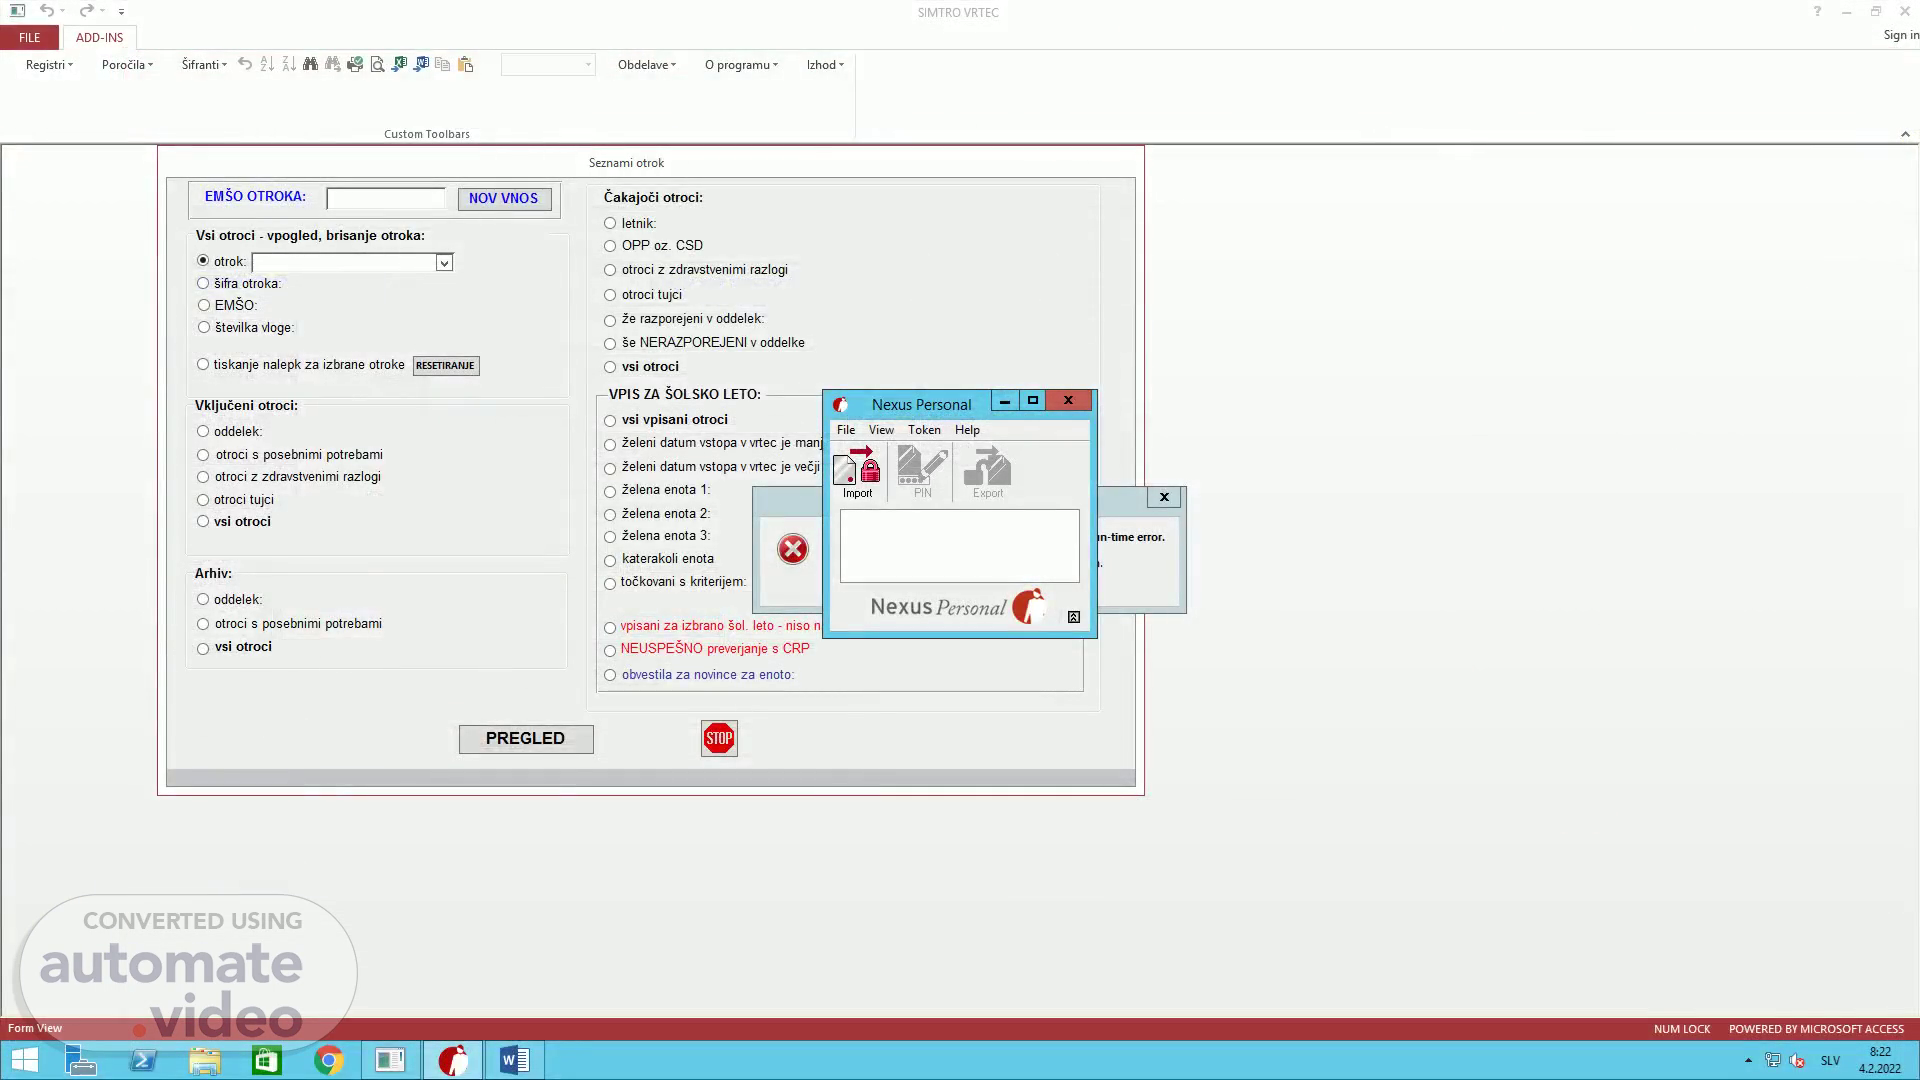
Task: Open the Registri dropdown menu
Action: 49,65
